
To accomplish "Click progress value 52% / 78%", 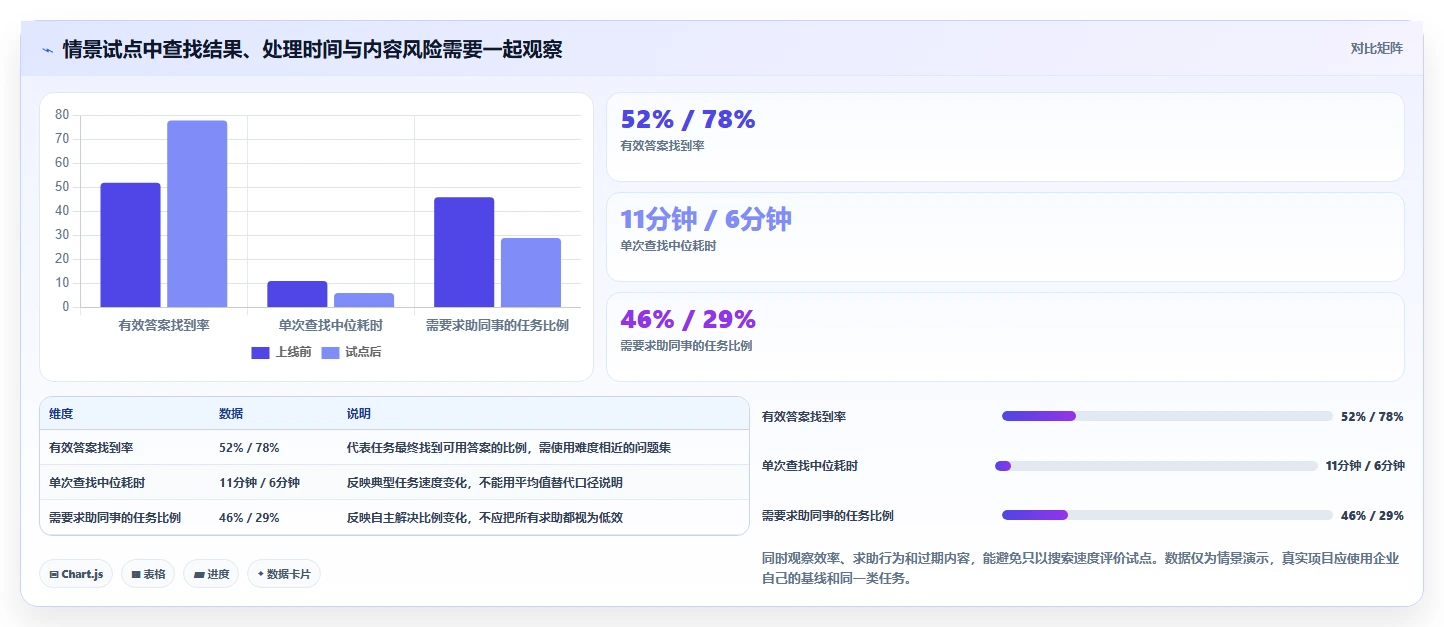I will pos(1372,417).
